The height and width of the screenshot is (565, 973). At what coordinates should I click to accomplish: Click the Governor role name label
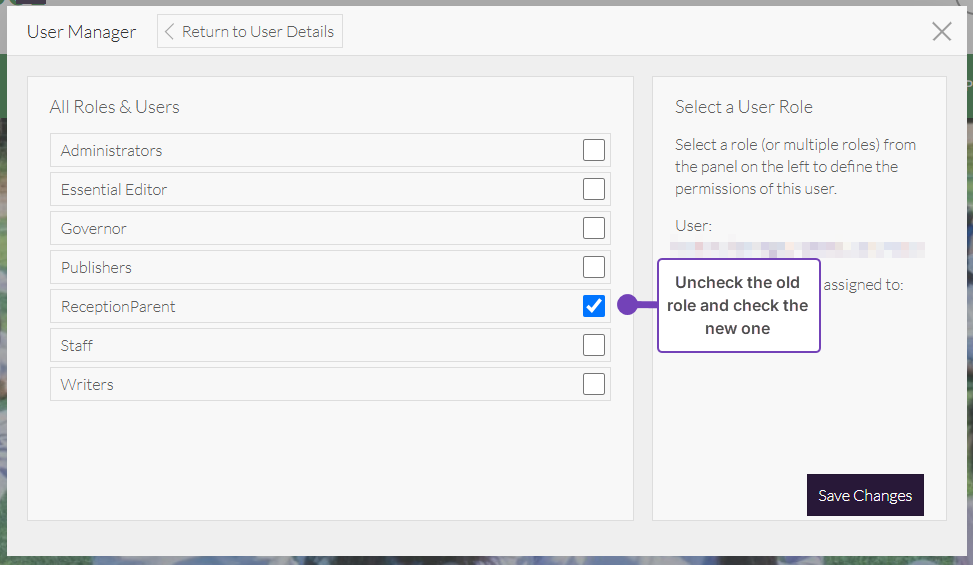coord(94,229)
